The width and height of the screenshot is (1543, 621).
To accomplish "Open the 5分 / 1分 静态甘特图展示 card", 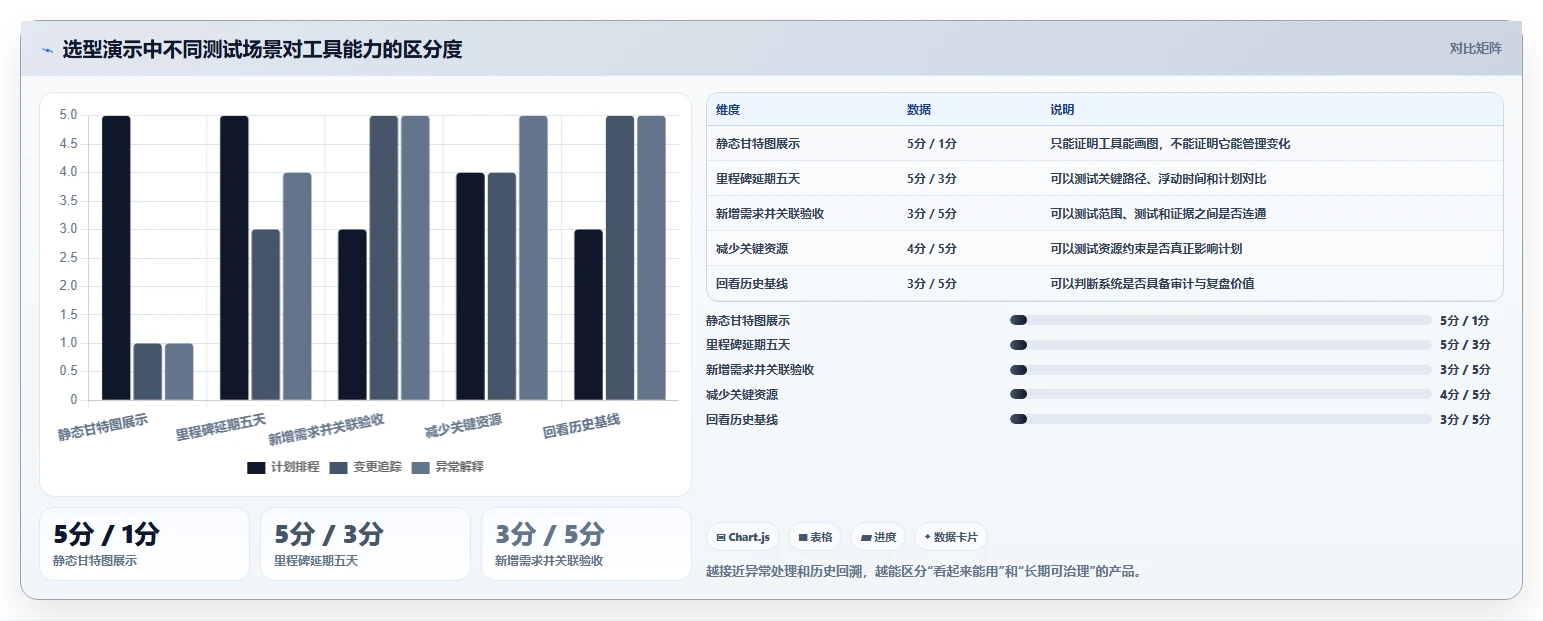I will [144, 544].
